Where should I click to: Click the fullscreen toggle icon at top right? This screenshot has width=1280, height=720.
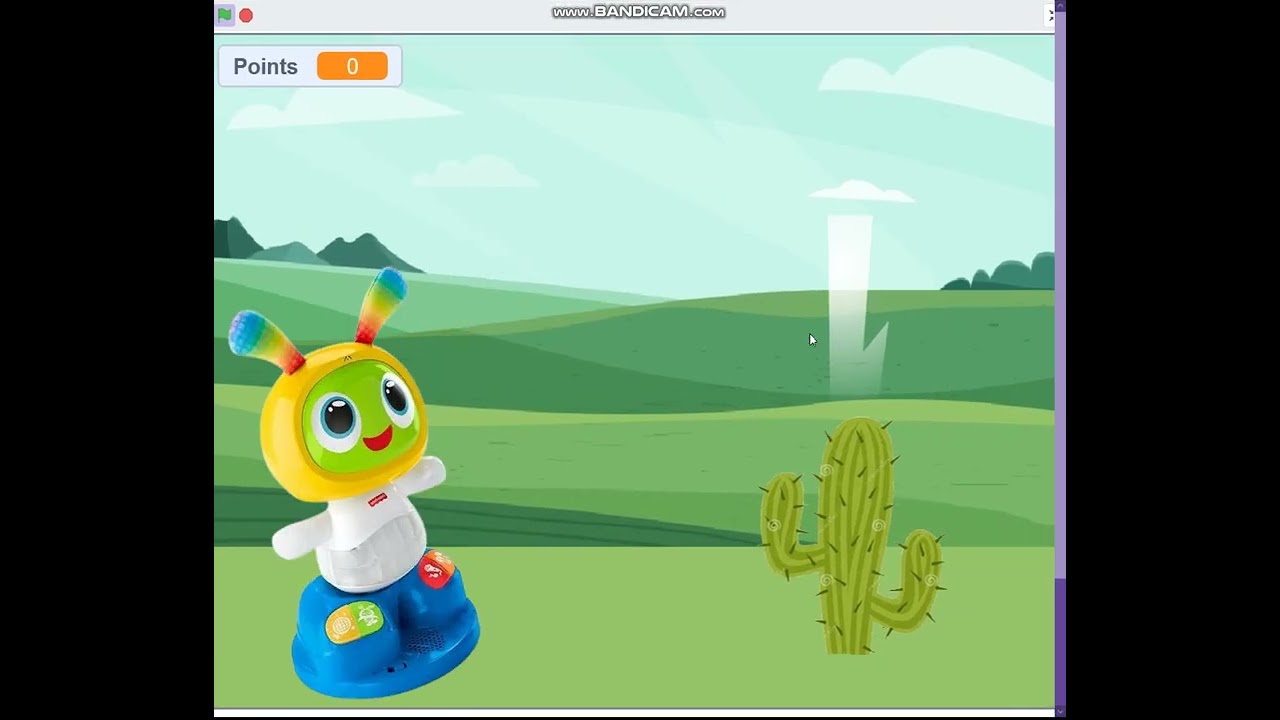pos(1049,15)
